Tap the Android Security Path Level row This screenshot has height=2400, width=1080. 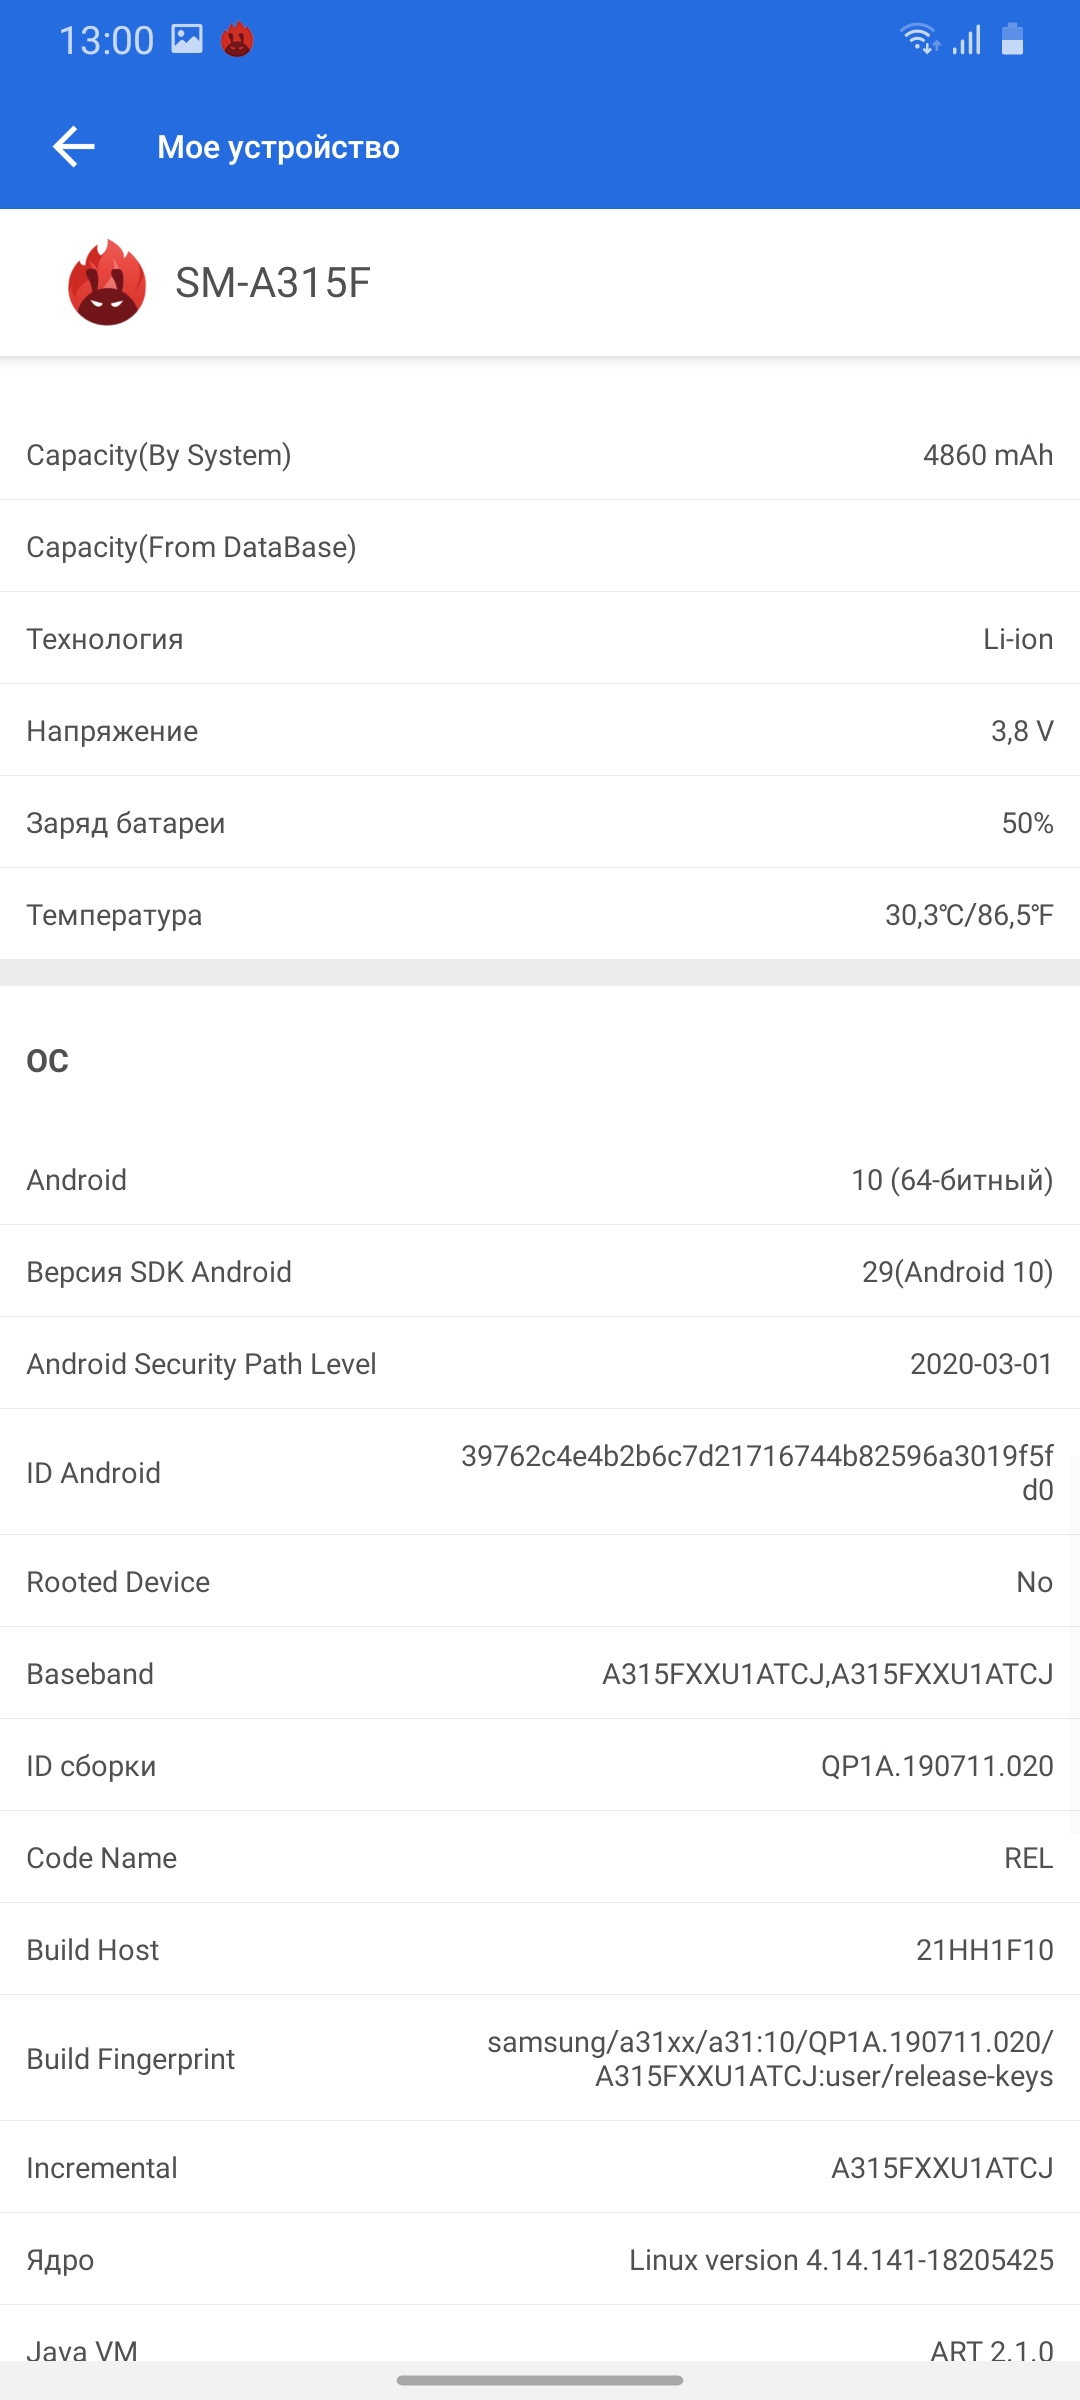coord(540,1364)
